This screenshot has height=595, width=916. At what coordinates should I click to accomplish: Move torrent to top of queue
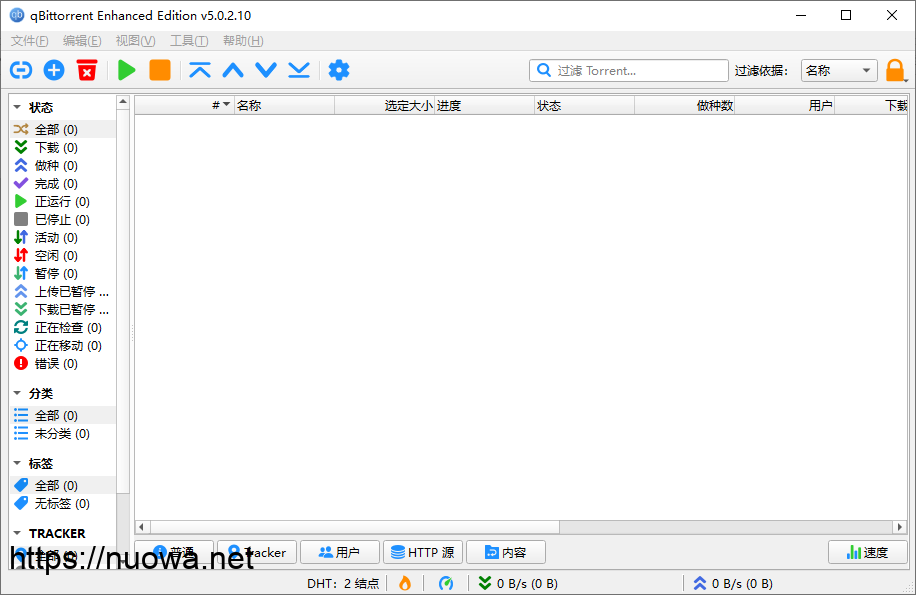click(200, 70)
